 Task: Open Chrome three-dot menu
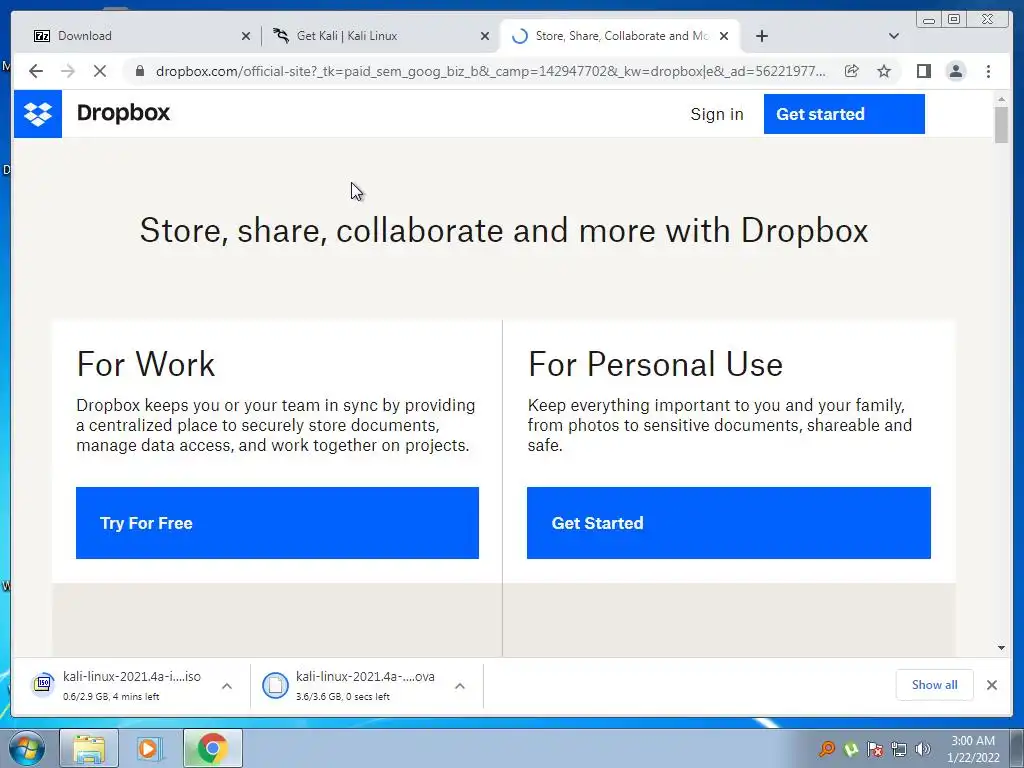click(988, 71)
